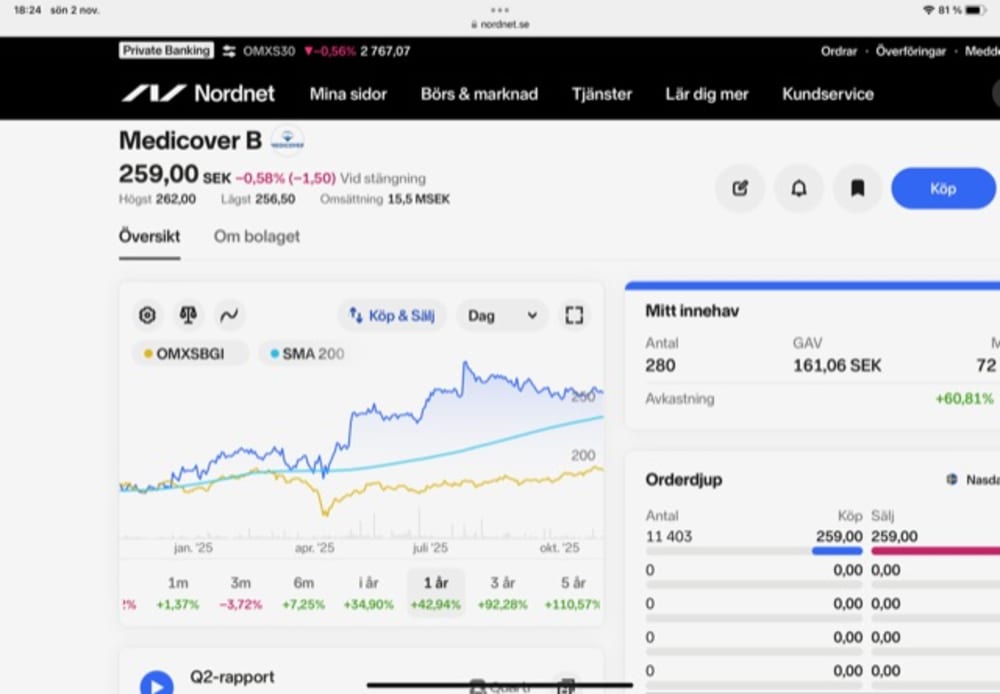This screenshot has height=694, width=1000.
Task: Click the Q2-rapport title
Action: [x=232, y=677]
